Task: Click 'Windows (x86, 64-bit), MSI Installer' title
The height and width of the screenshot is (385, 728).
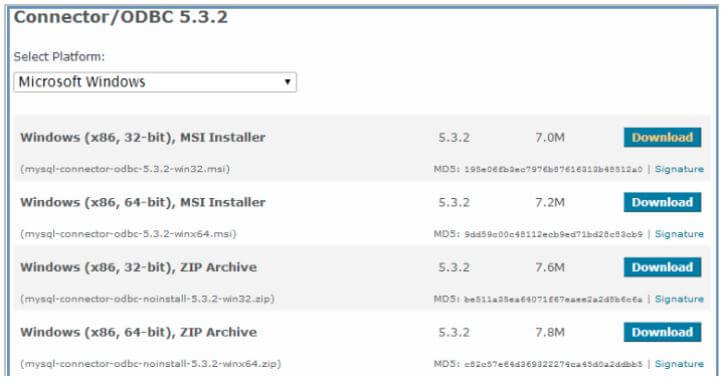Action: 143,202
